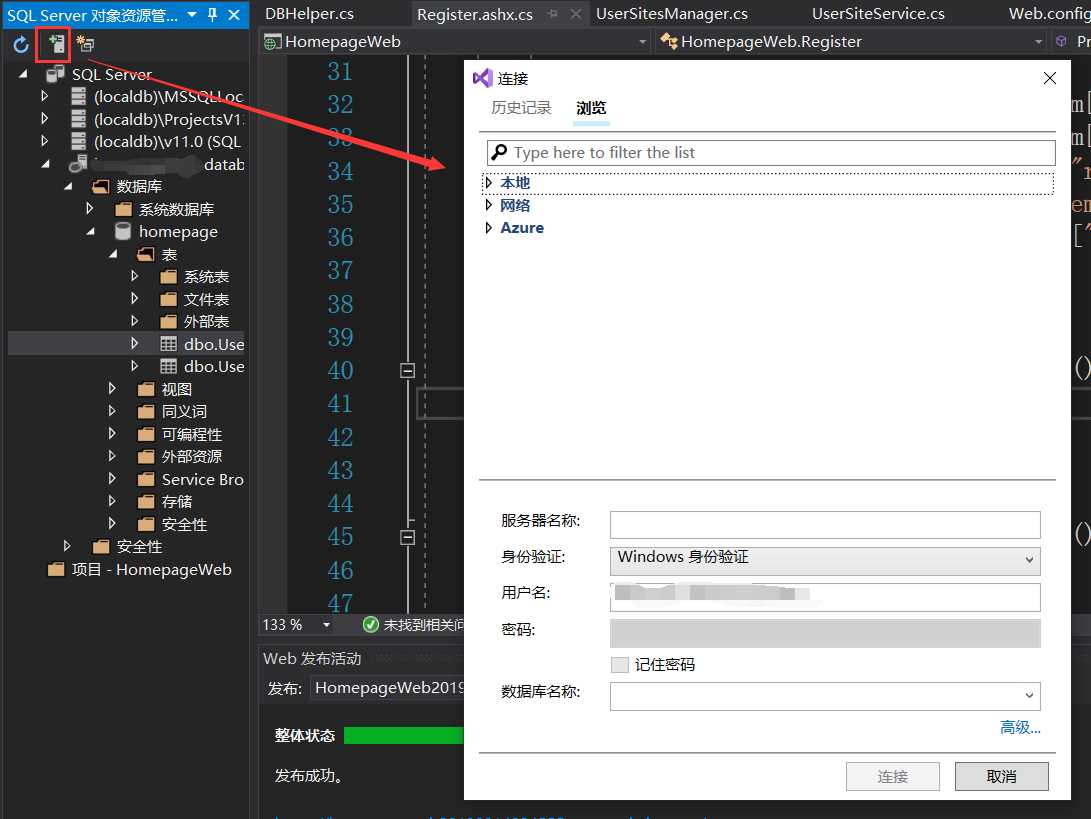Screen dimensions: 1091x819
Task: Collapse the 数据库 folder node
Action: click(x=67, y=186)
